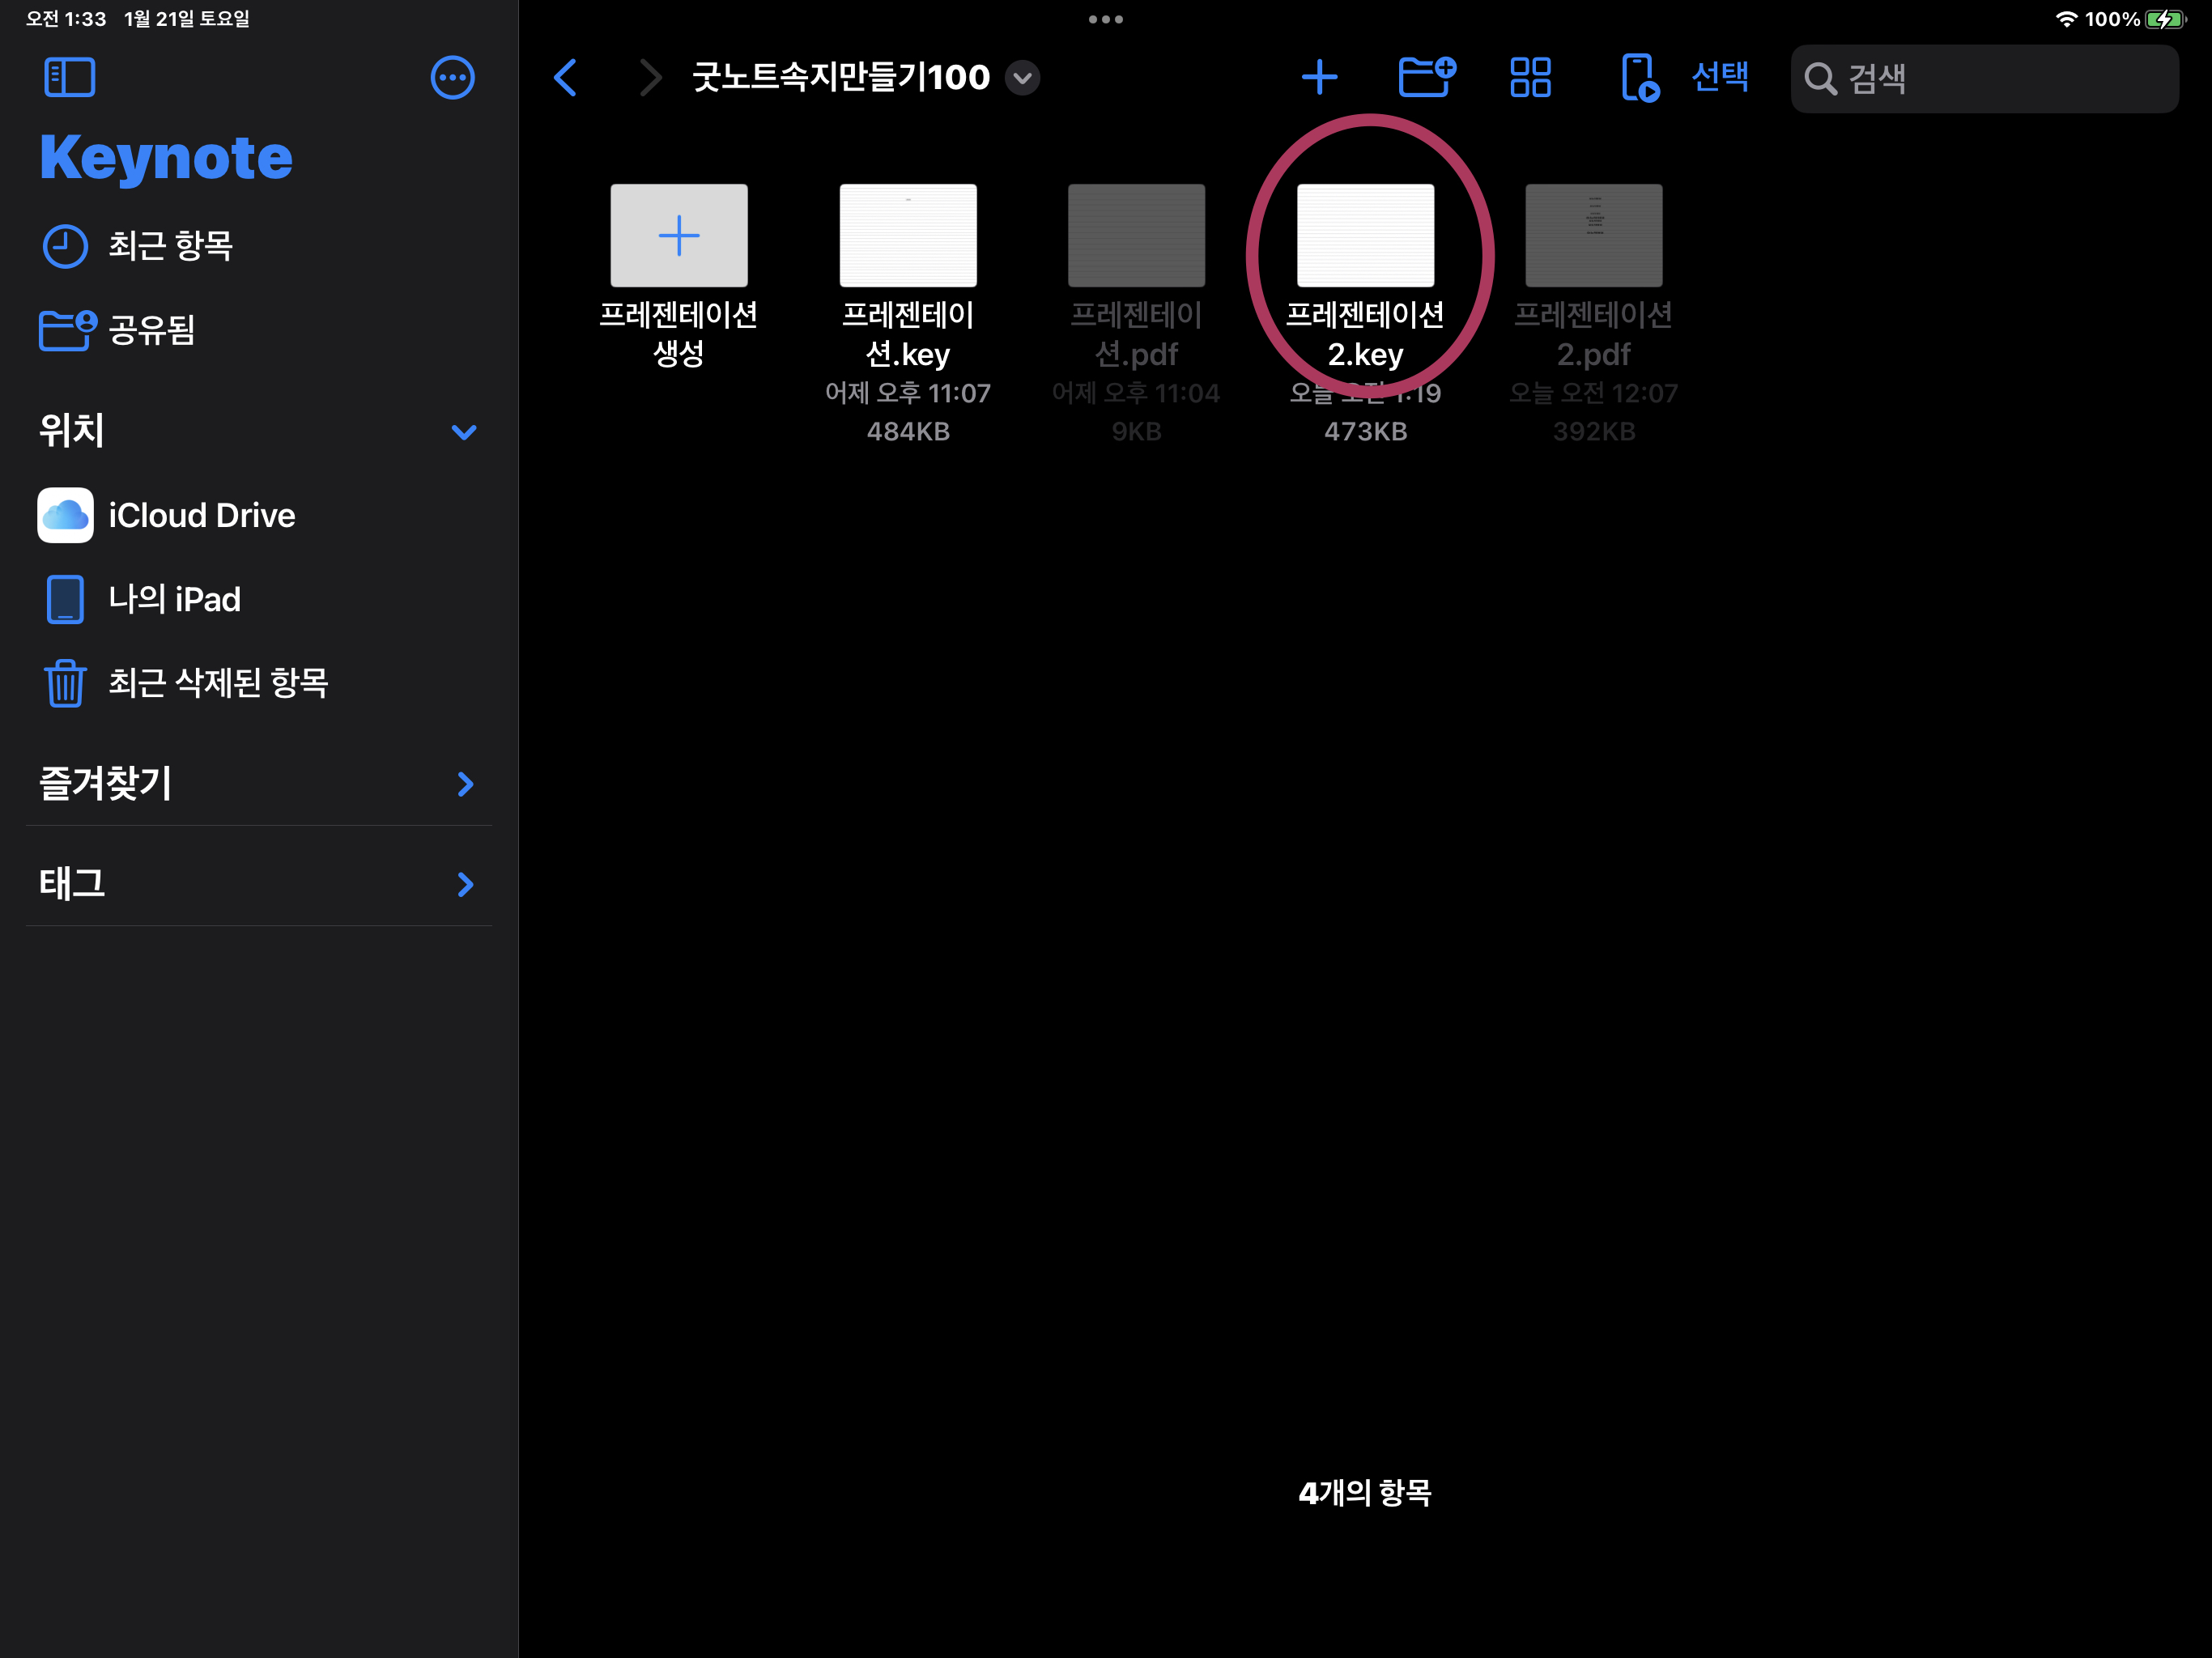
Task: Expand the 태그 section
Action: point(465,884)
